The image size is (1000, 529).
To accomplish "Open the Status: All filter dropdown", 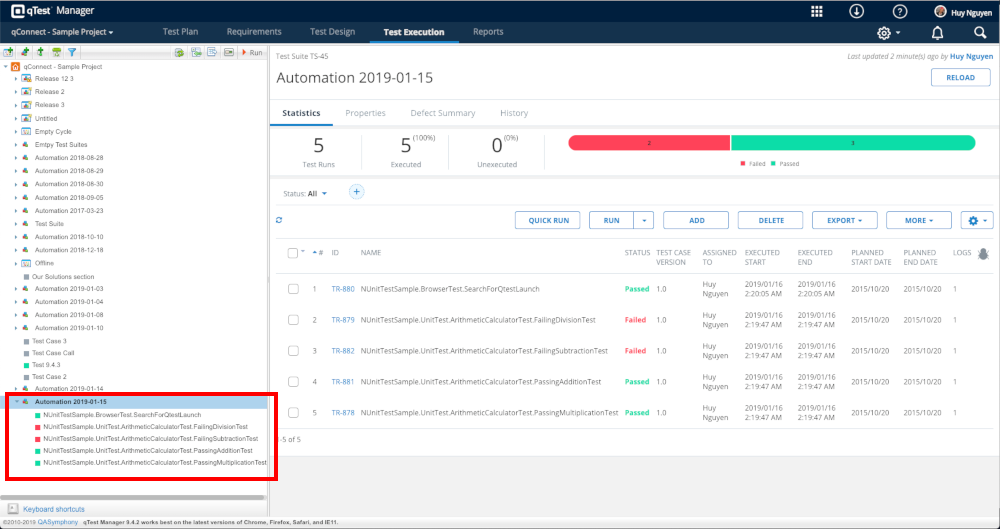I will [x=305, y=193].
